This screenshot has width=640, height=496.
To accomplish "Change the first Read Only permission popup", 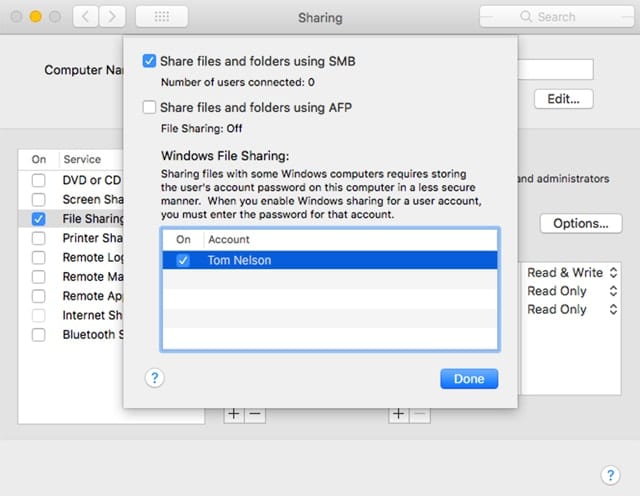I will [x=572, y=291].
